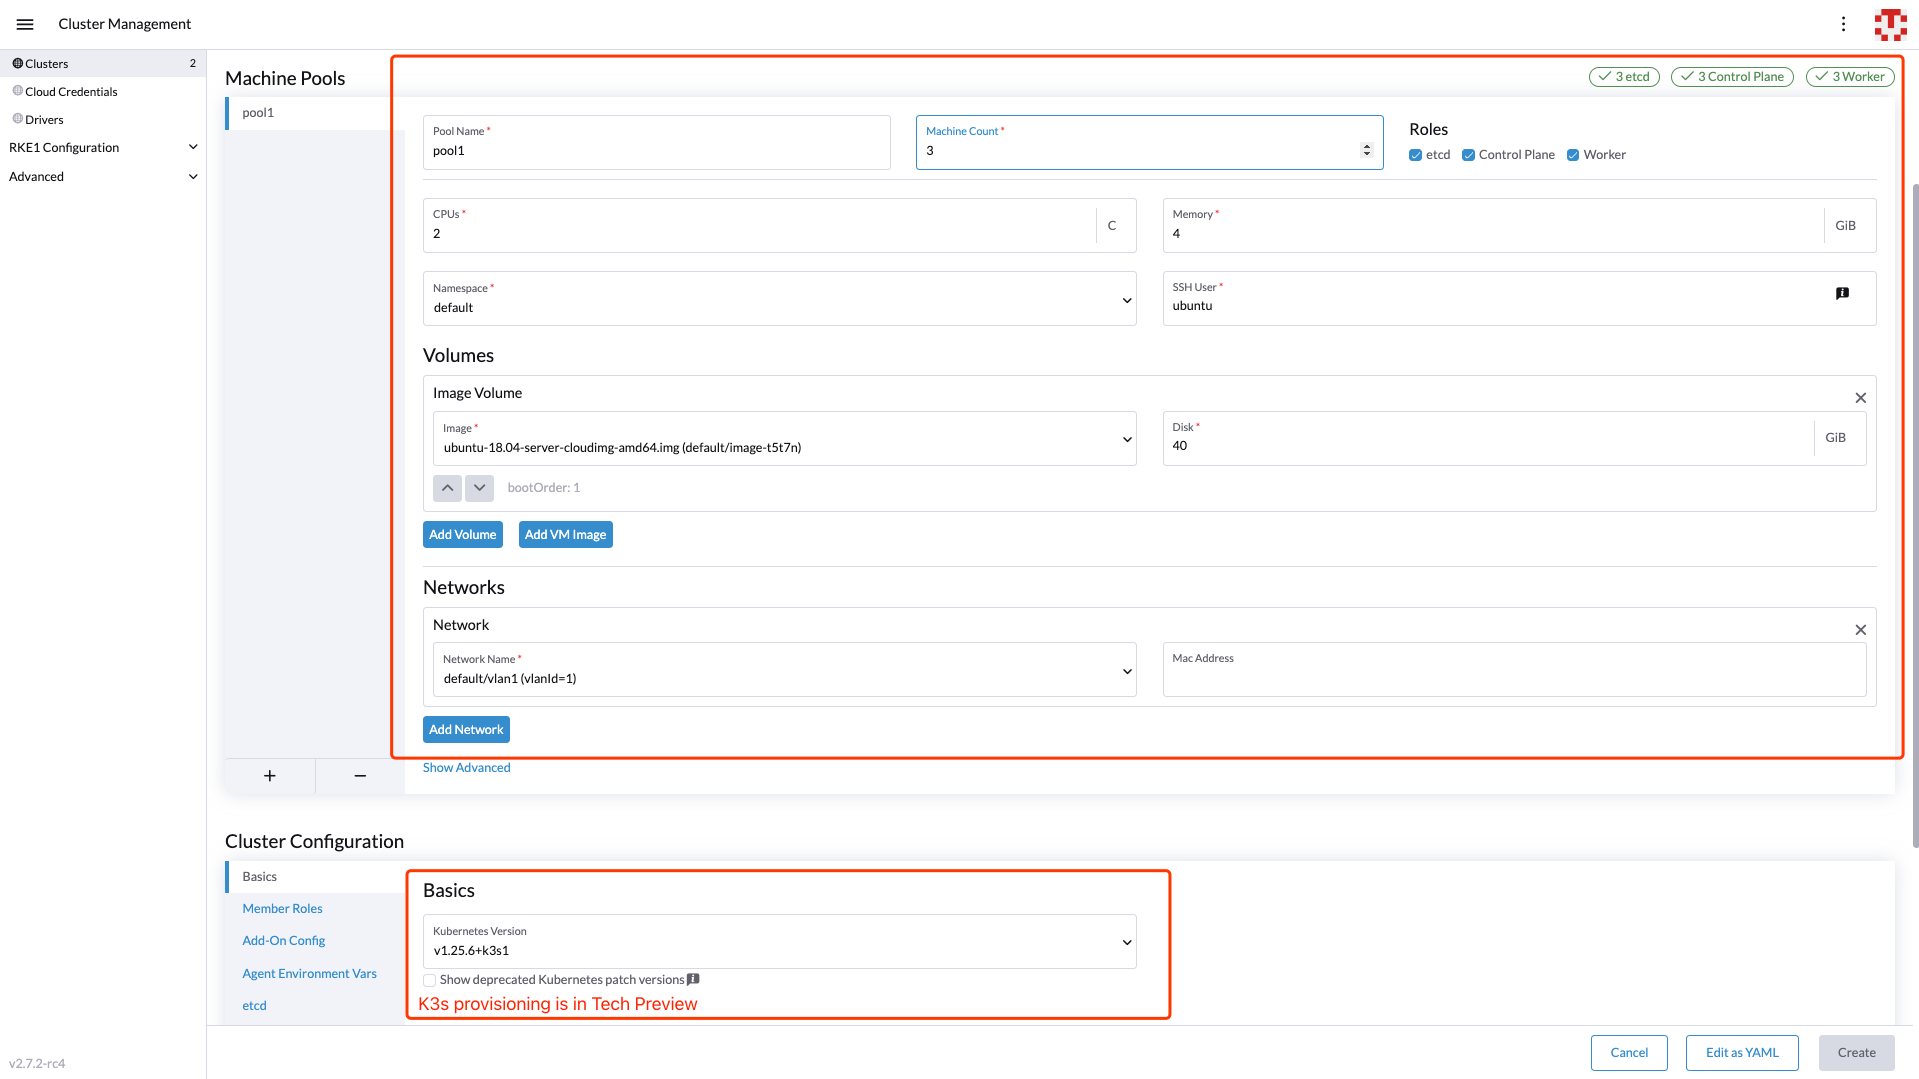Image resolution: width=1919 pixels, height=1079 pixels.
Task: Remove the Network entry with X icon
Action: (x=1860, y=630)
